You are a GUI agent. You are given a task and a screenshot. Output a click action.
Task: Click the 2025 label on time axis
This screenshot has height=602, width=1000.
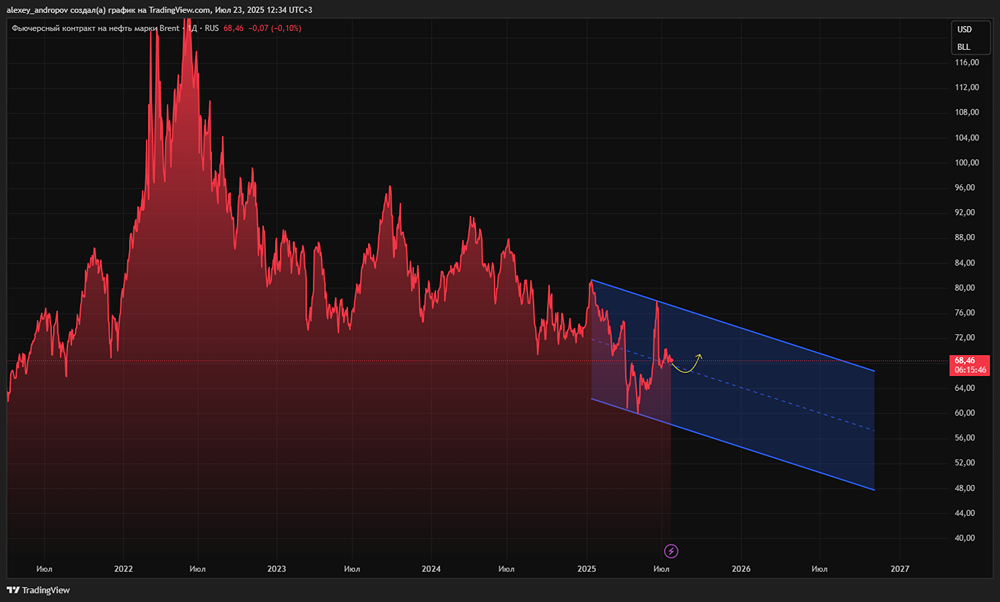pyautogui.click(x=586, y=569)
